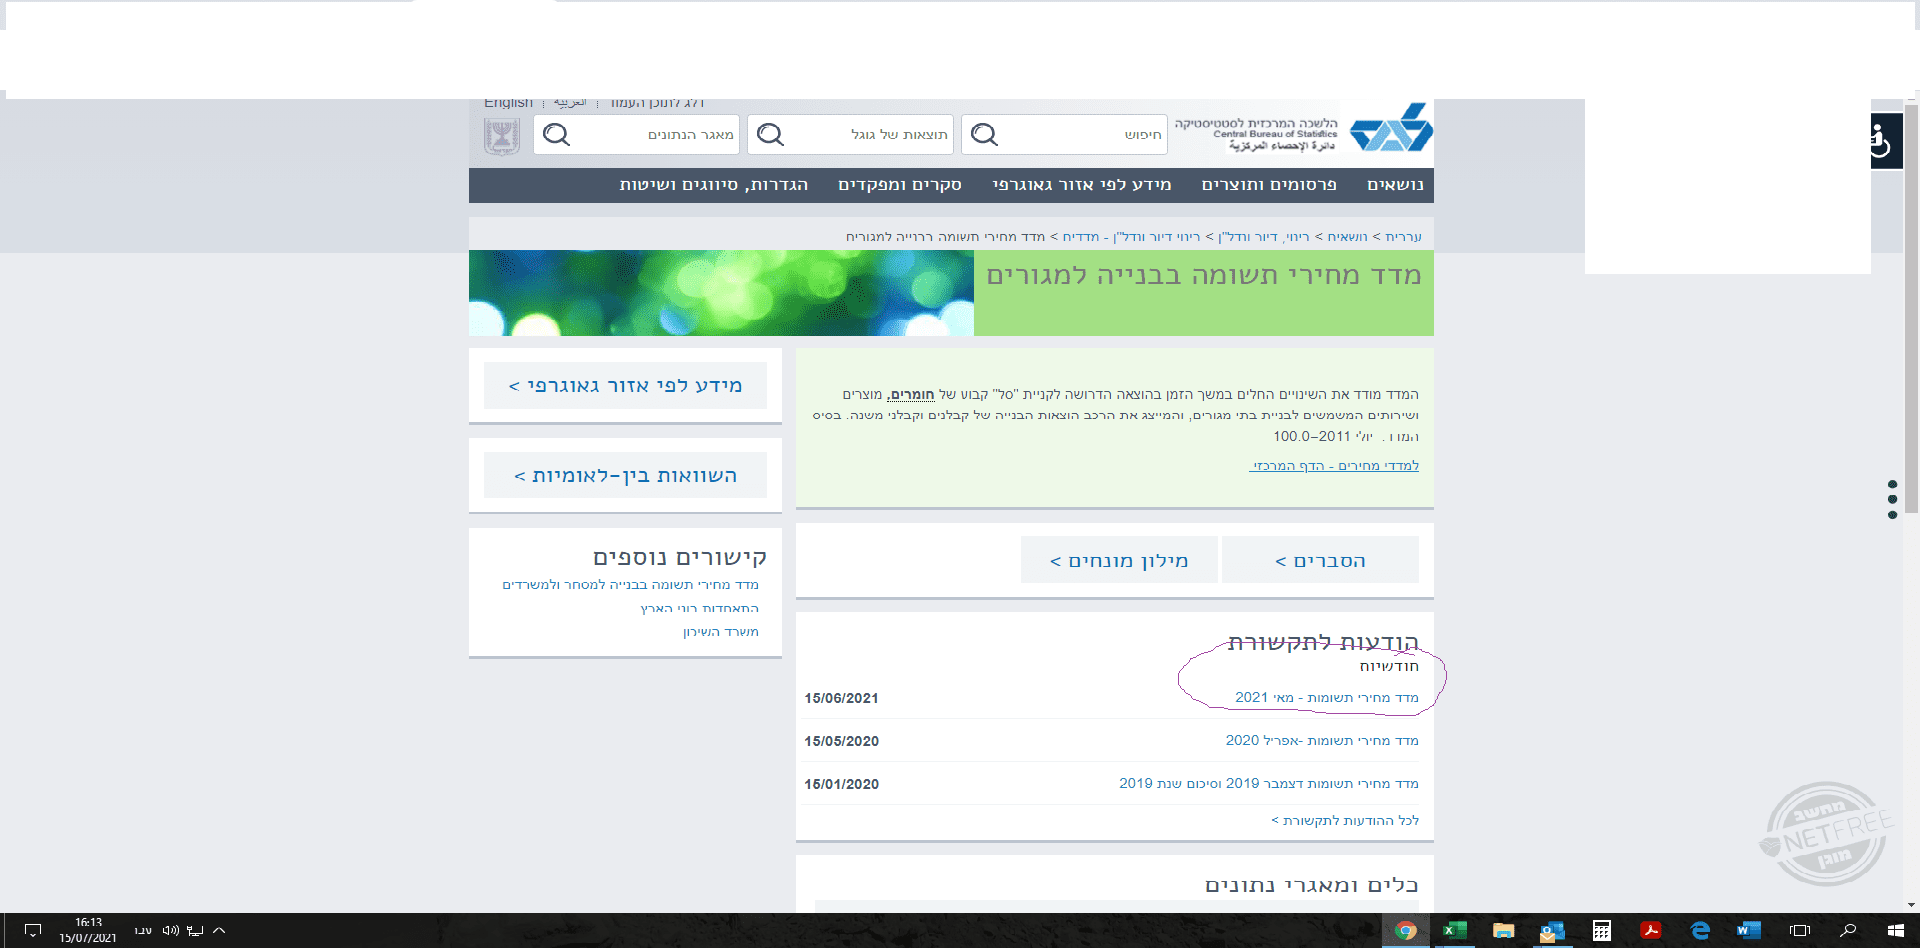Click the magnifier in the מאגר הנתונים box
Image resolution: width=1920 pixels, height=948 pixels.
pos(556,135)
